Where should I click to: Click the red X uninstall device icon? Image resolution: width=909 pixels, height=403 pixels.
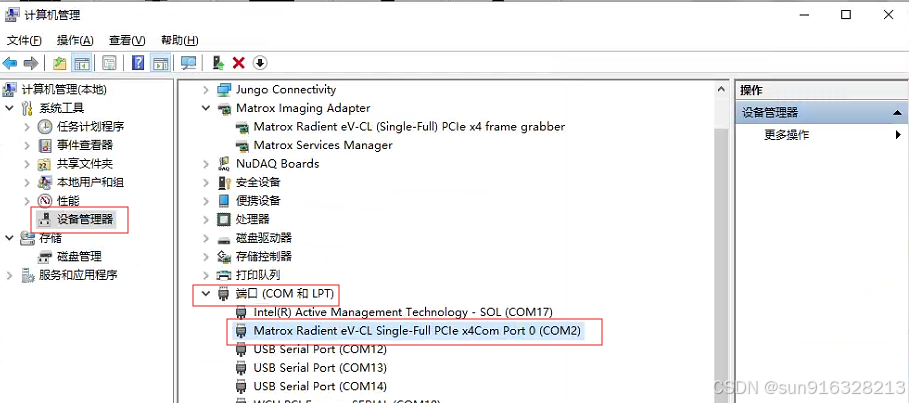(x=239, y=63)
